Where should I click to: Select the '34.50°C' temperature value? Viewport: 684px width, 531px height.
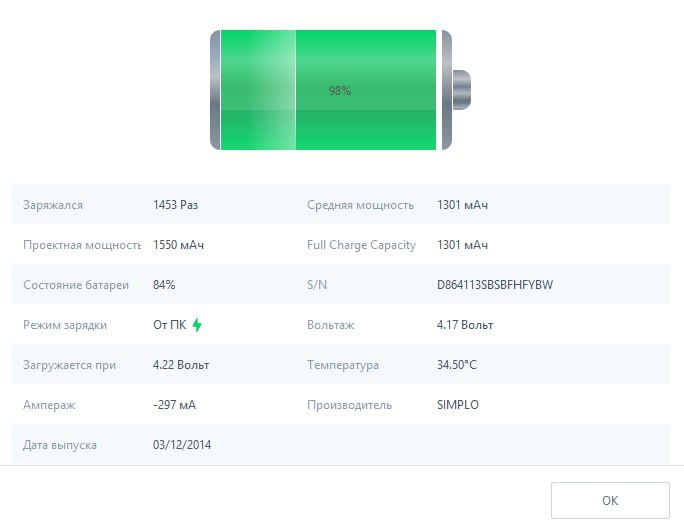pos(457,365)
